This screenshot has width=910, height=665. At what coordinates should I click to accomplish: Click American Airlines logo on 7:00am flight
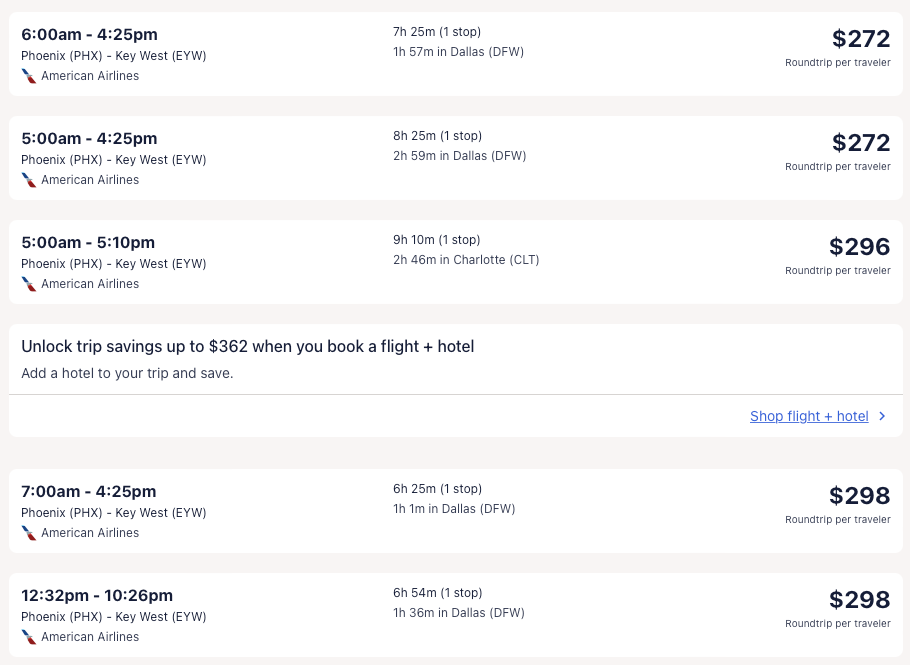[29, 533]
